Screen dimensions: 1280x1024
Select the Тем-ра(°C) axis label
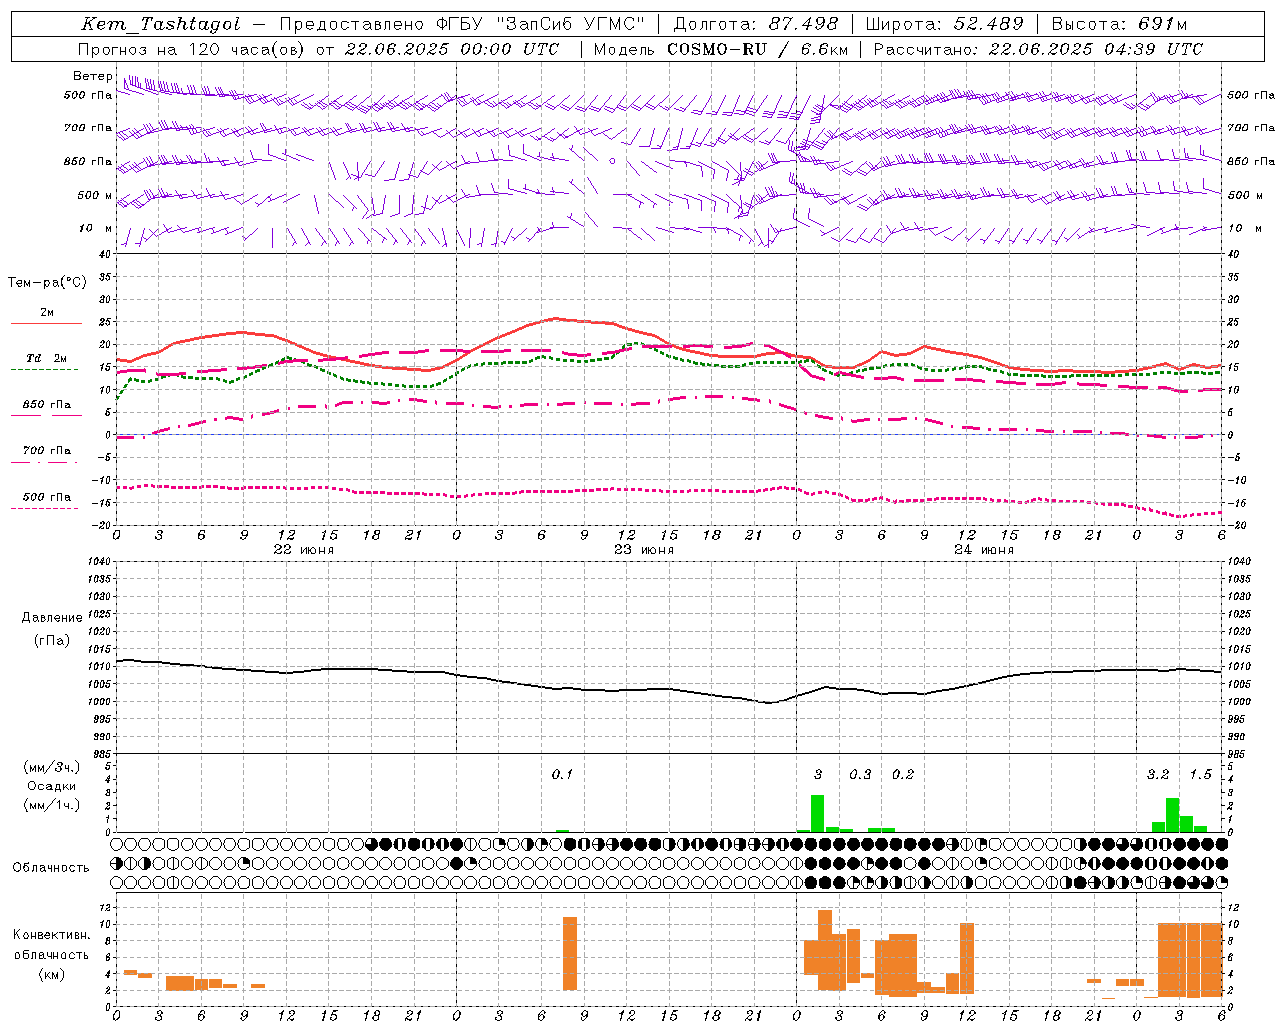47,283
